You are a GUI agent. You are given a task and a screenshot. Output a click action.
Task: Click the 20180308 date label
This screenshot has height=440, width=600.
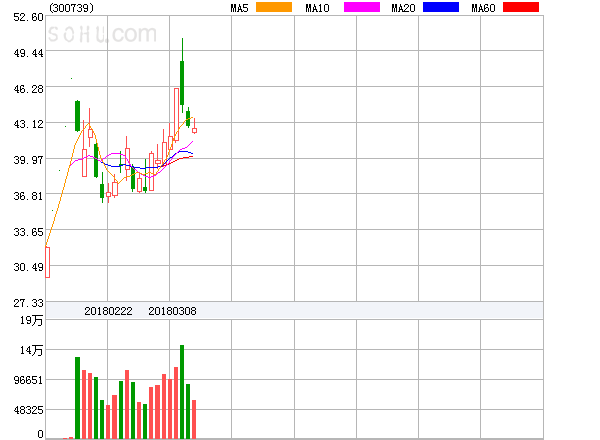[x=172, y=311]
